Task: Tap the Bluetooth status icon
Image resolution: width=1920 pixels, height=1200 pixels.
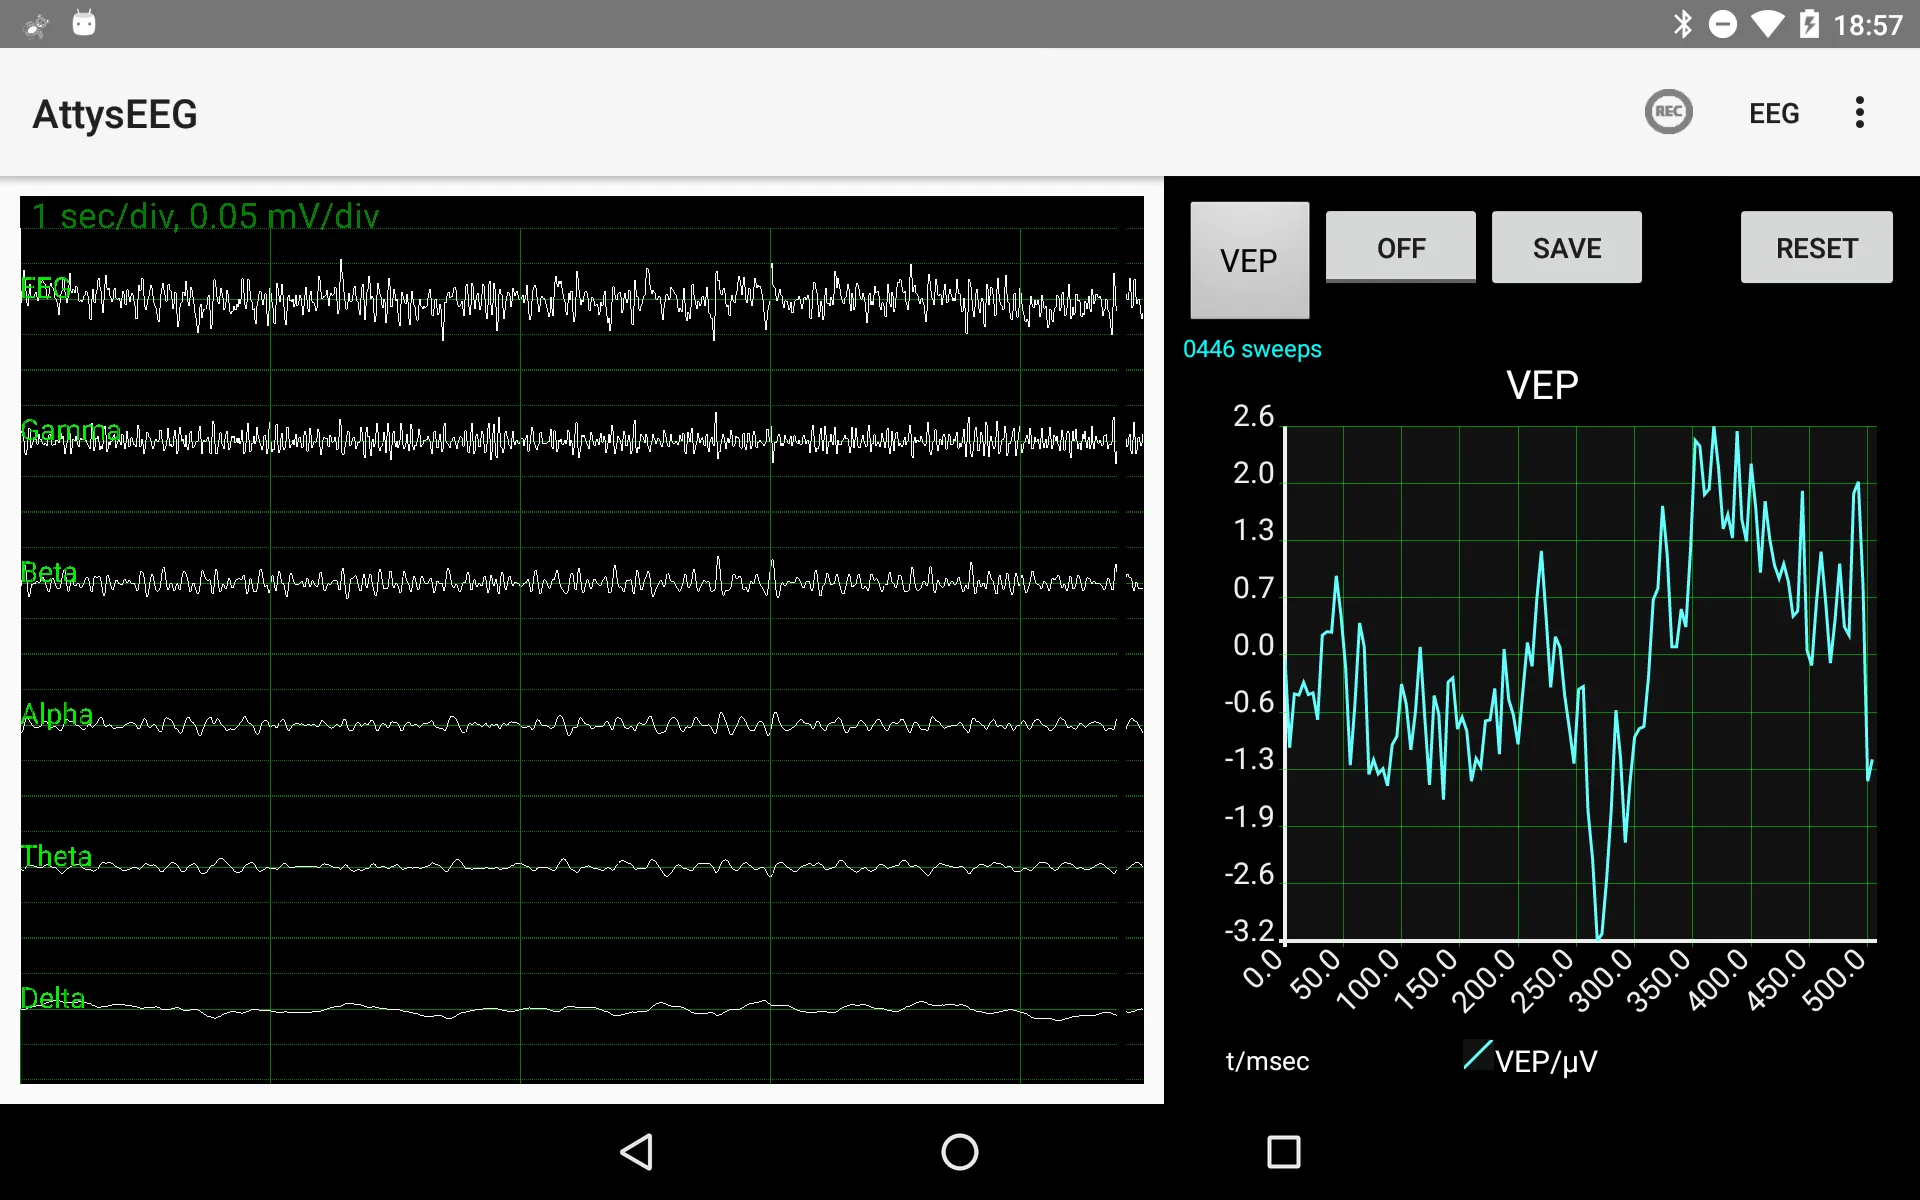Action: point(1683,24)
